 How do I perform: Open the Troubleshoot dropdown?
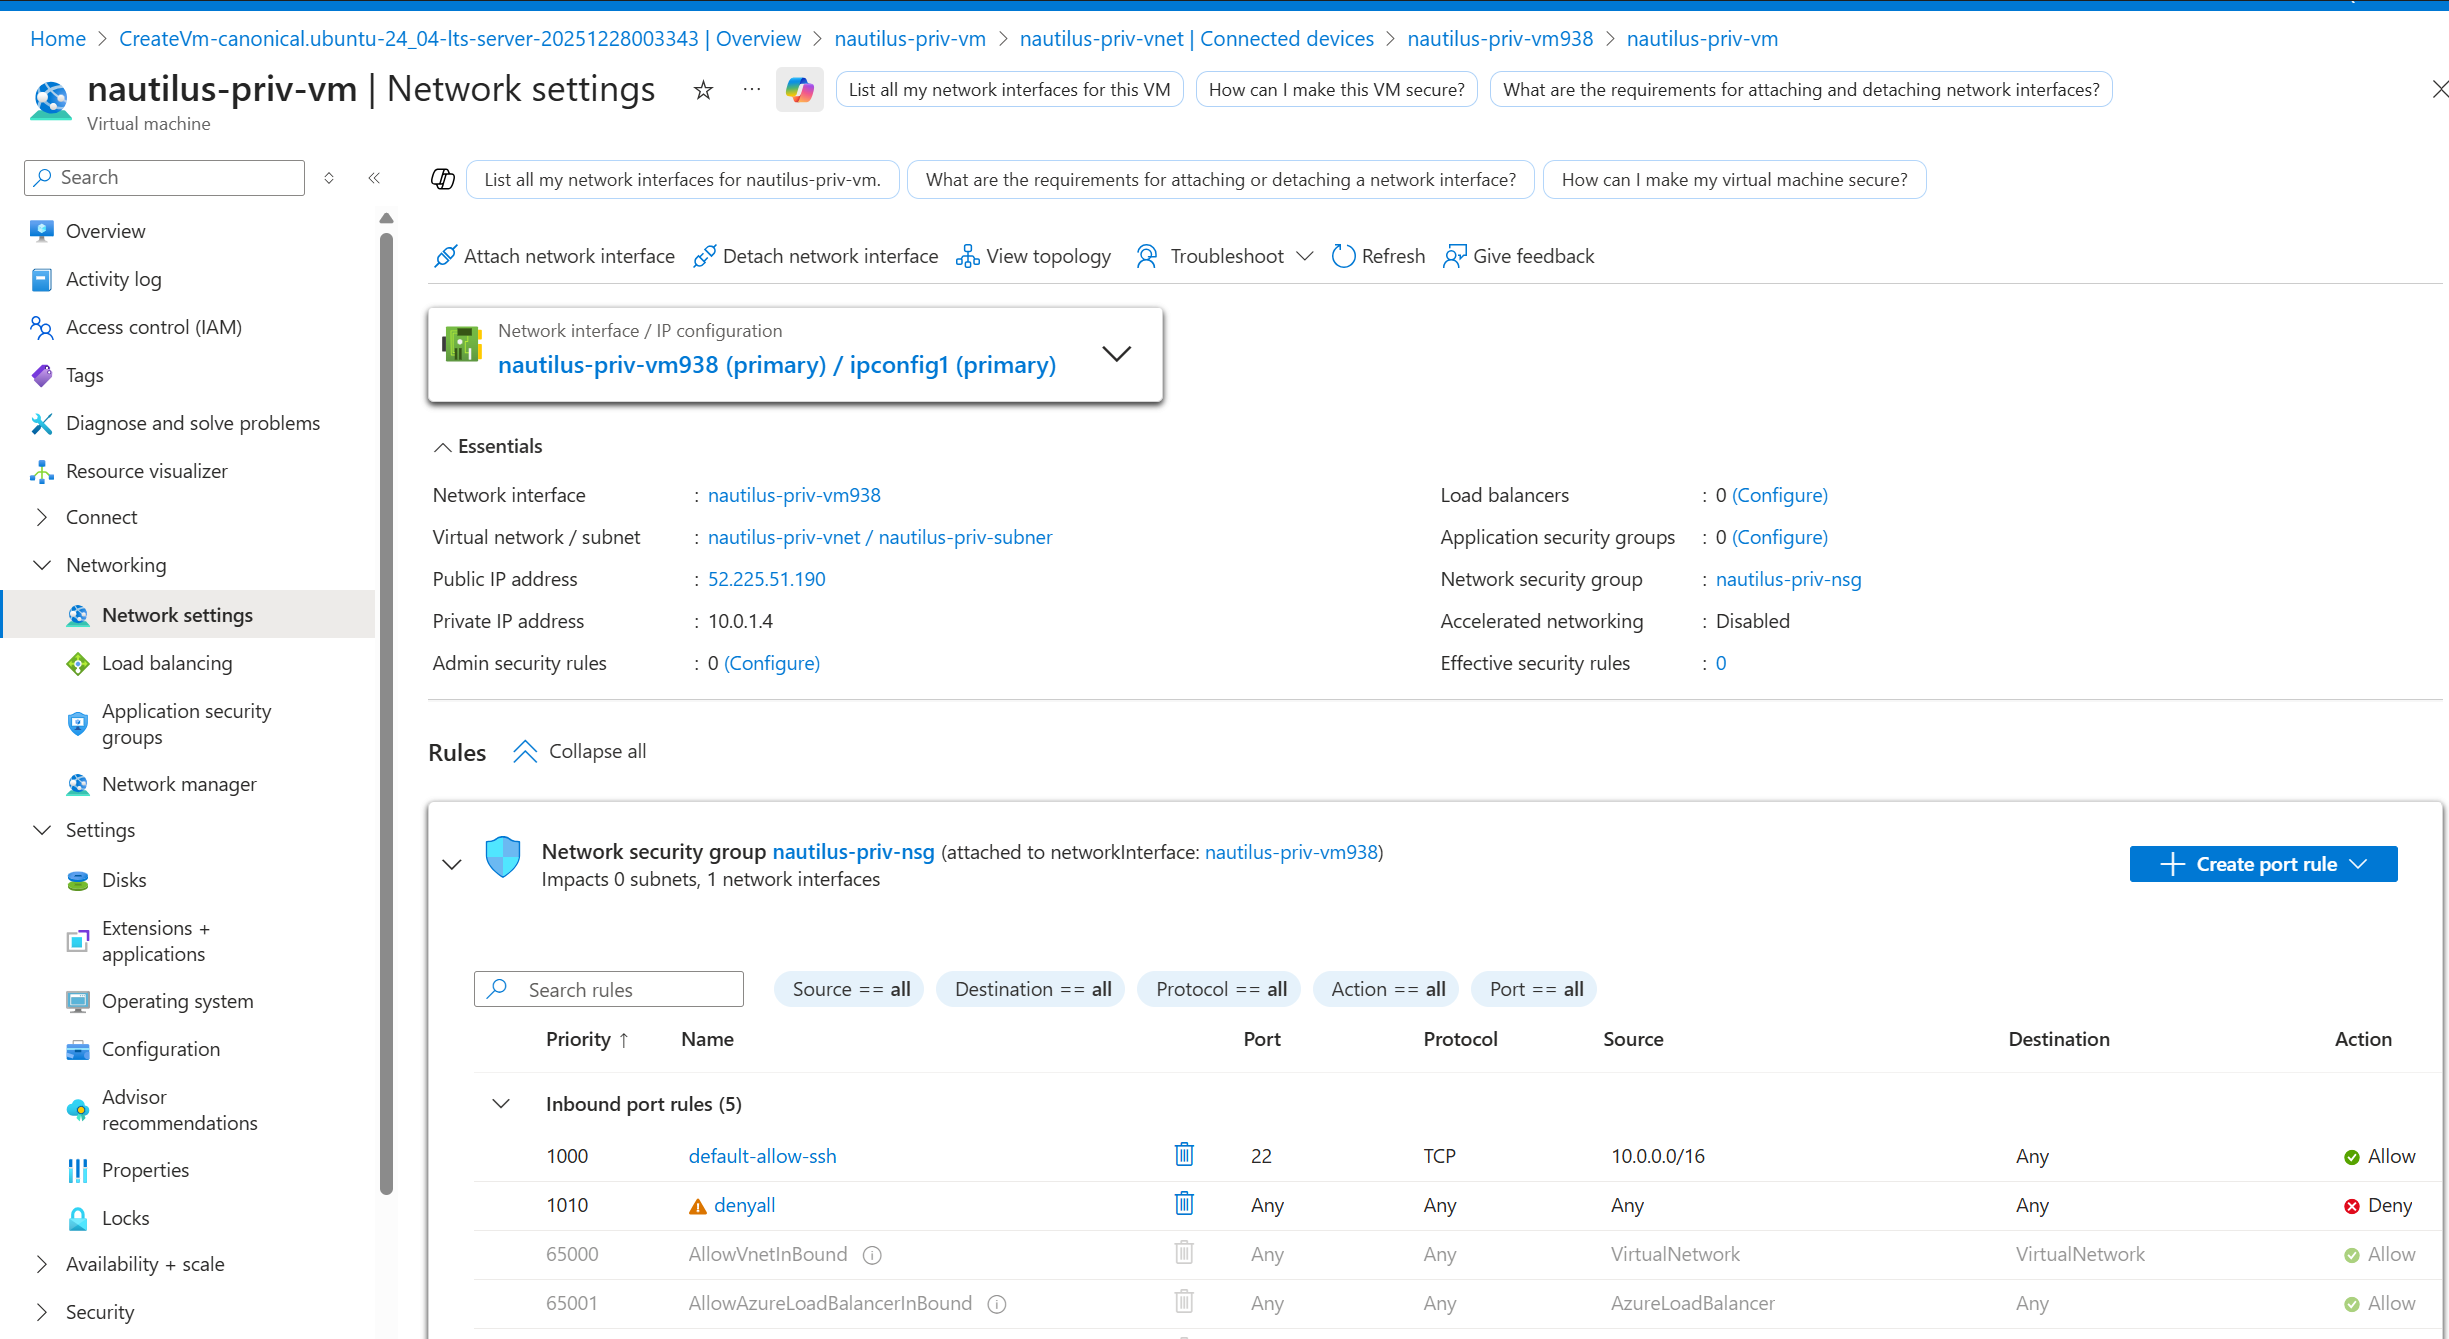point(1225,256)
